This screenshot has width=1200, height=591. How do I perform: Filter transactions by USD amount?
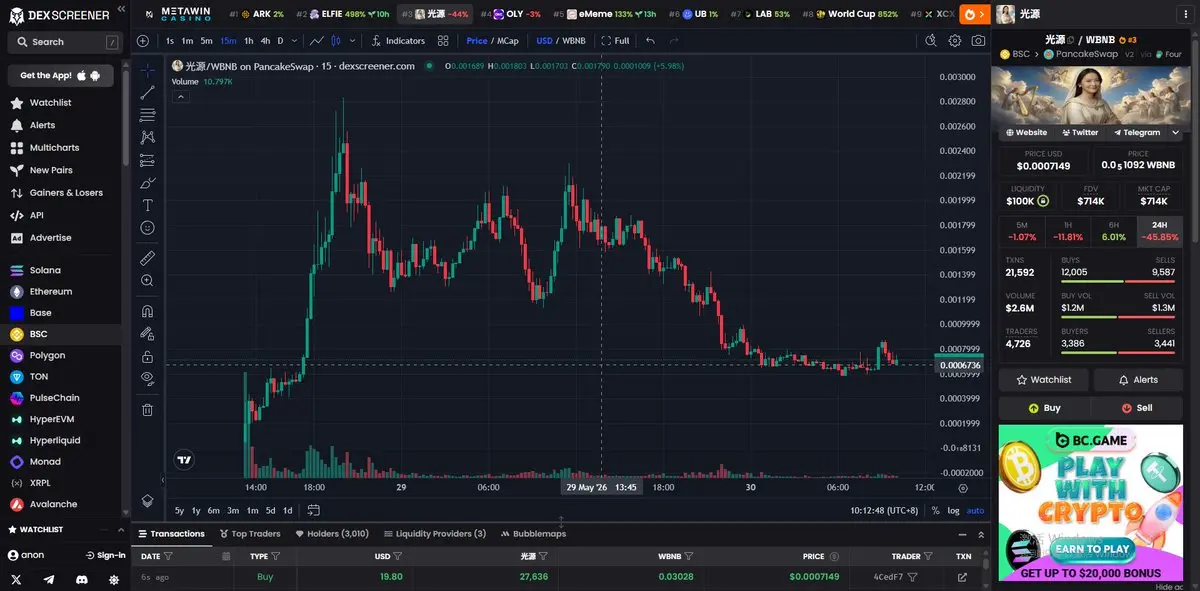click(x=398, y=556)
